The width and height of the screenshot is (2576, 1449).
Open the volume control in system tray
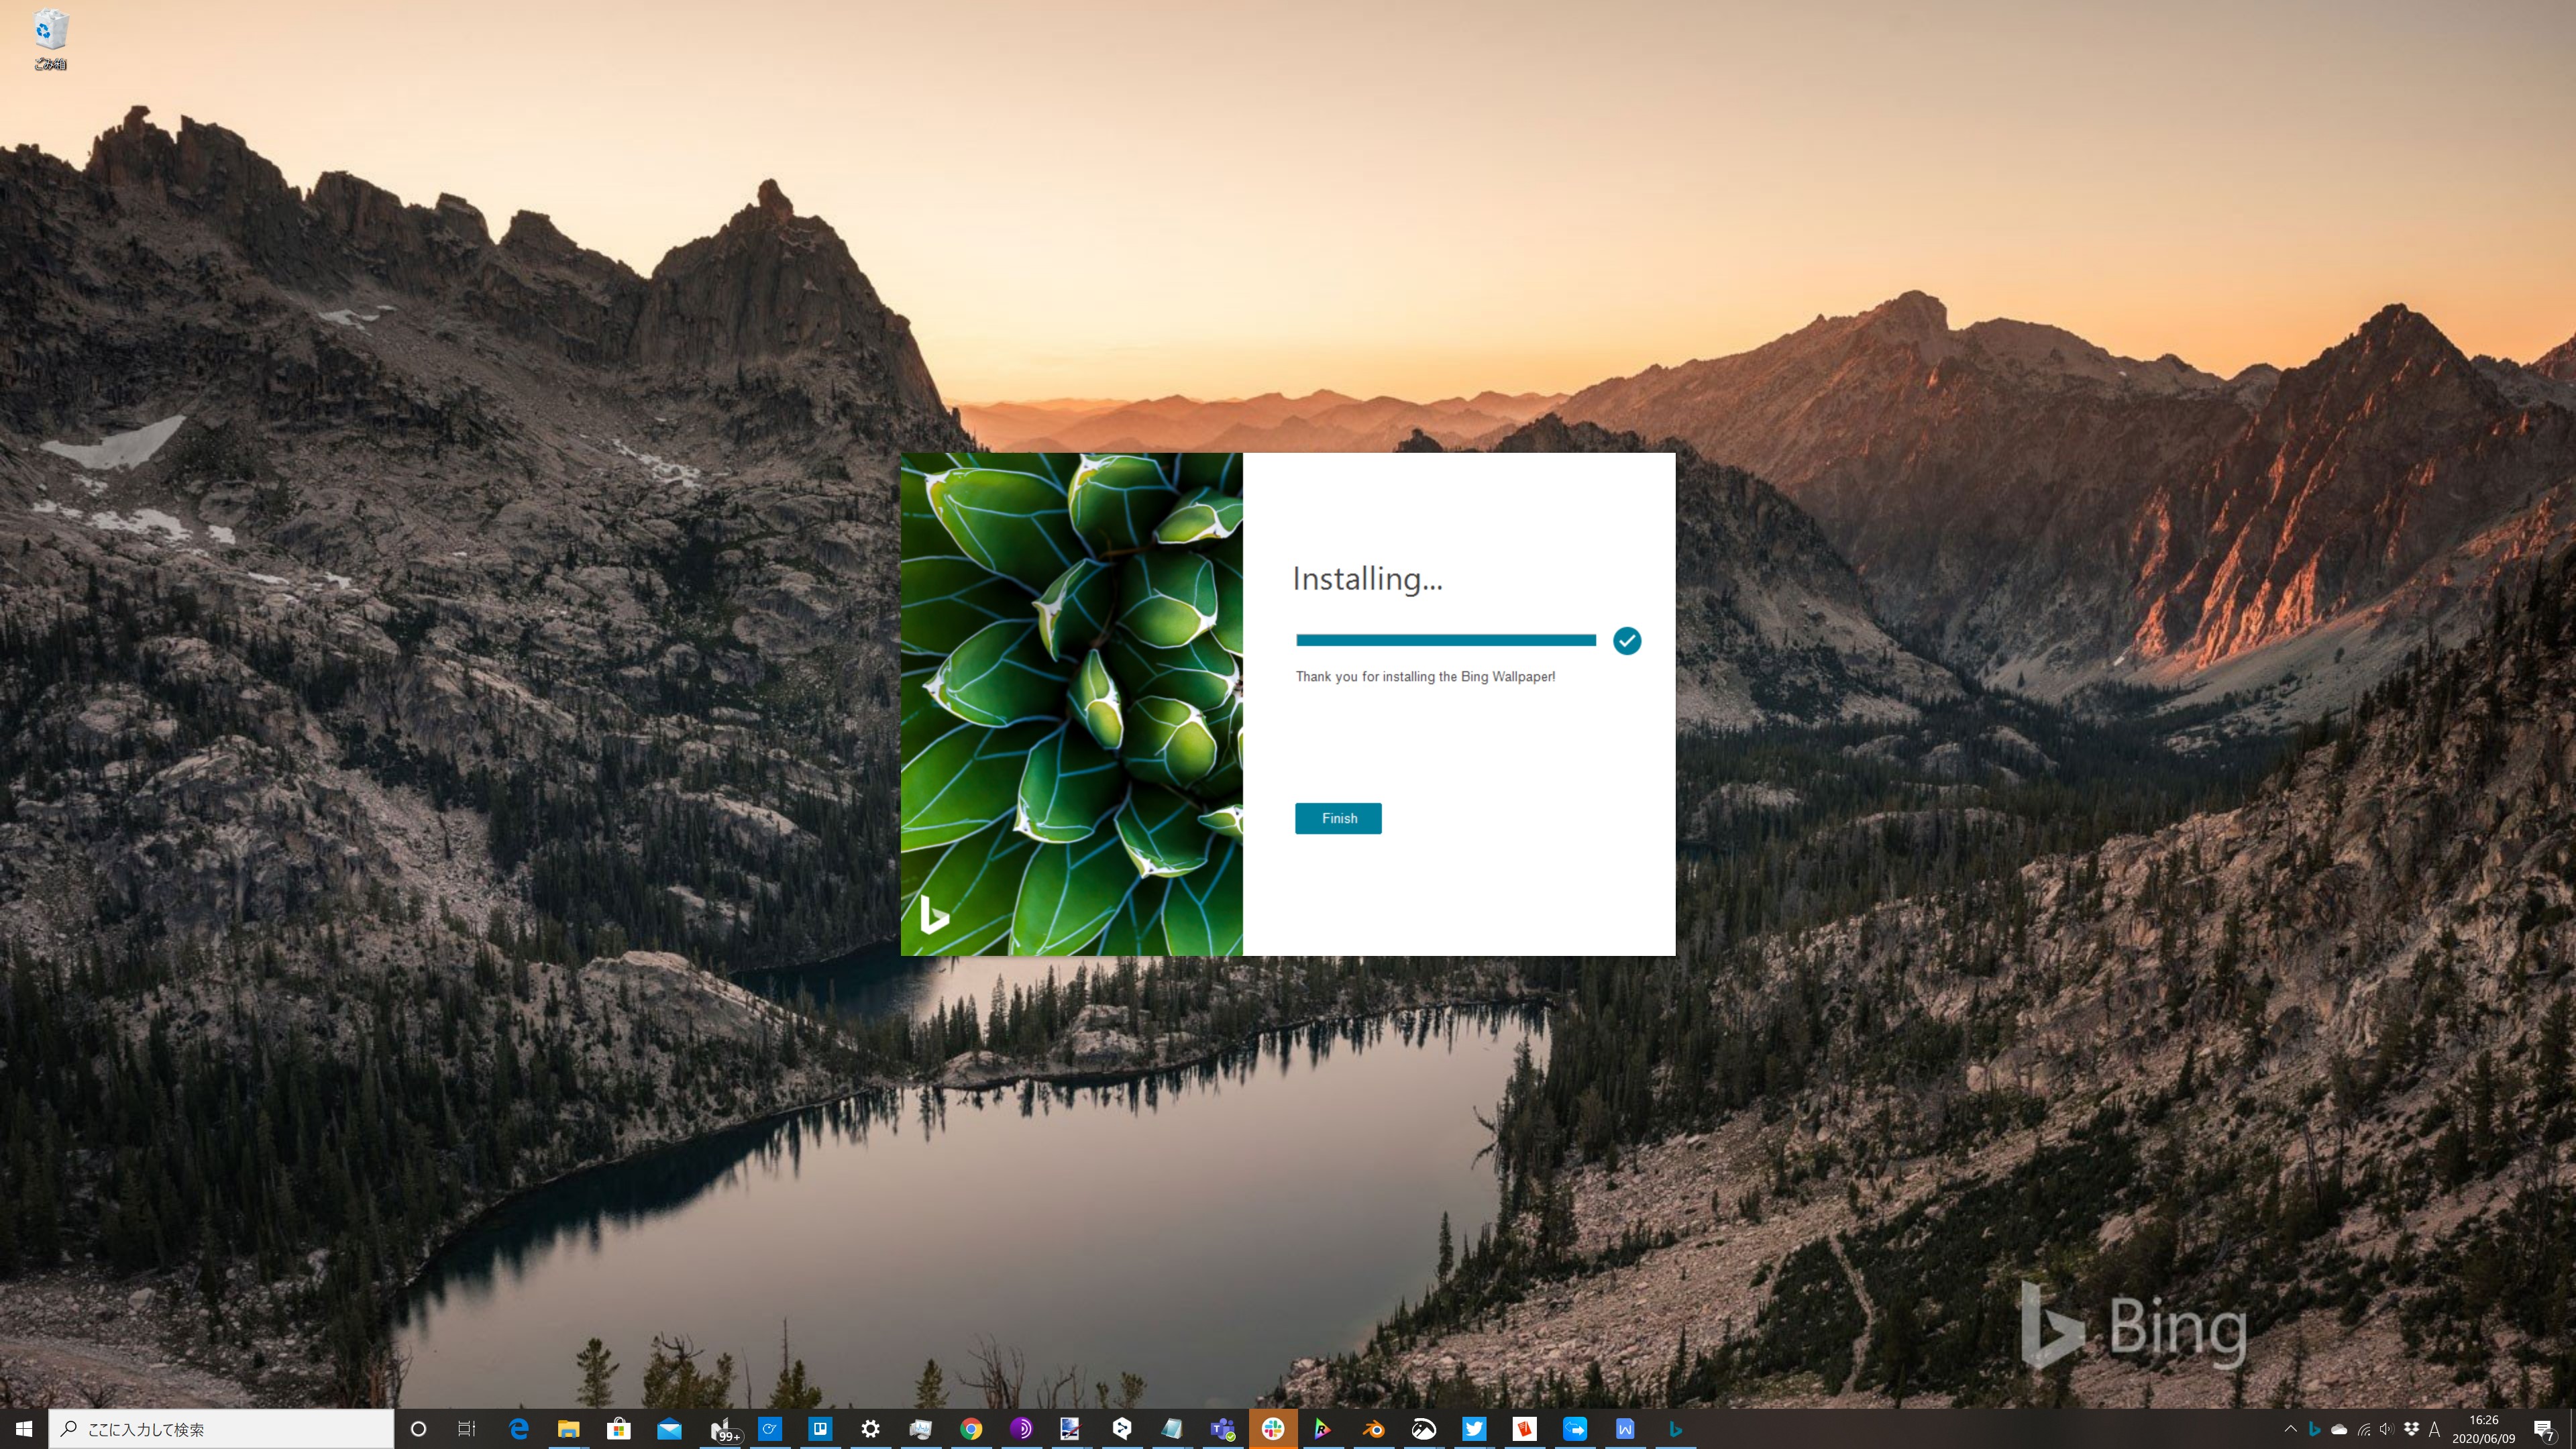pos(2387,1429)
